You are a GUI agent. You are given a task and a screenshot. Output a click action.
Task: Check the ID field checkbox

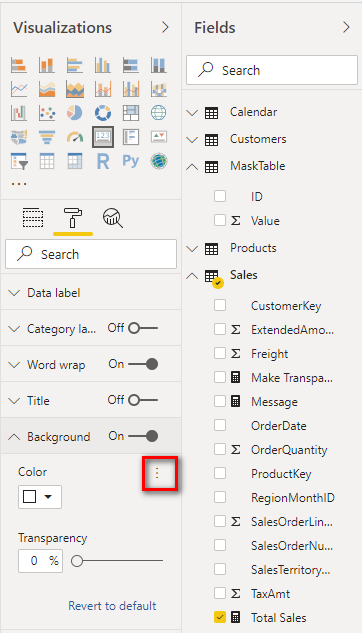pos(220,196)
